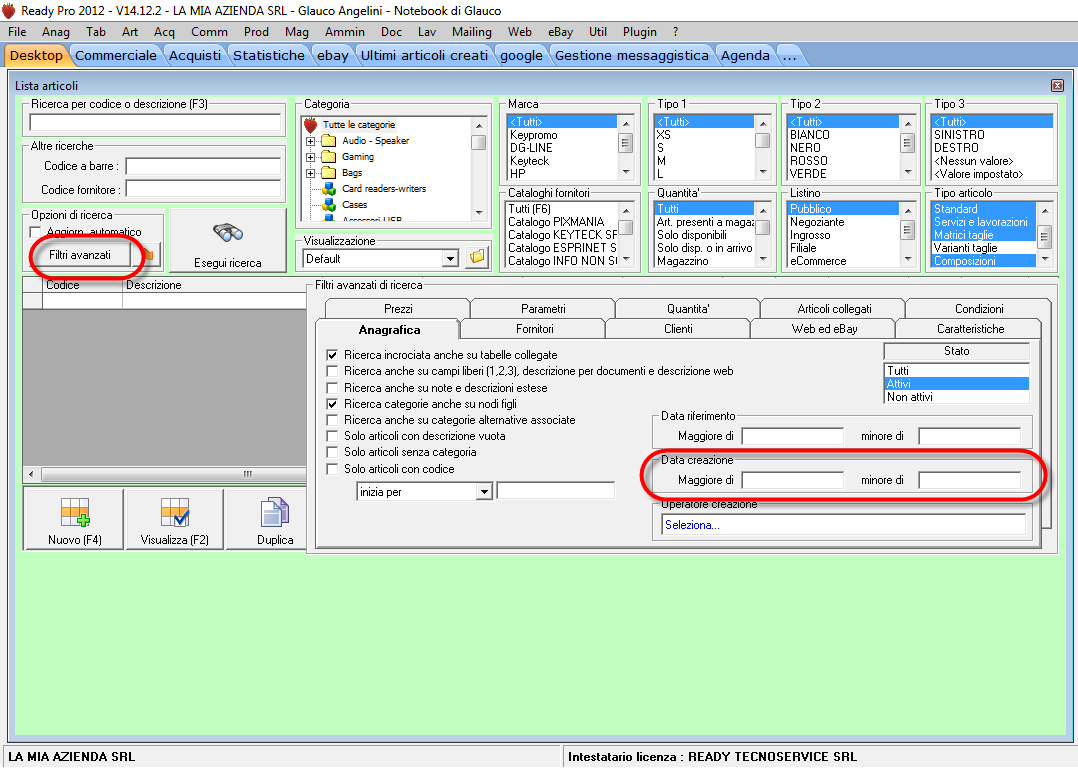Viewport: 1078px width, 768px height.
Task: Select Varianti taglie in Tipo articolo
Action: pos(983,248)
